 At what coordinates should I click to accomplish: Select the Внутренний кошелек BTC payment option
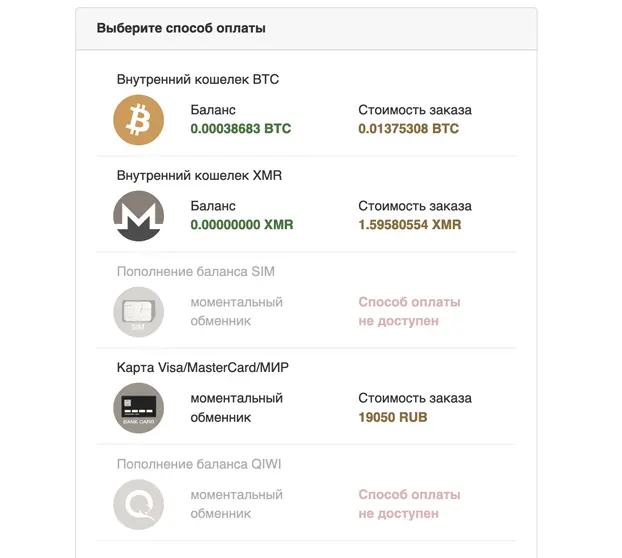pos(306,108)
